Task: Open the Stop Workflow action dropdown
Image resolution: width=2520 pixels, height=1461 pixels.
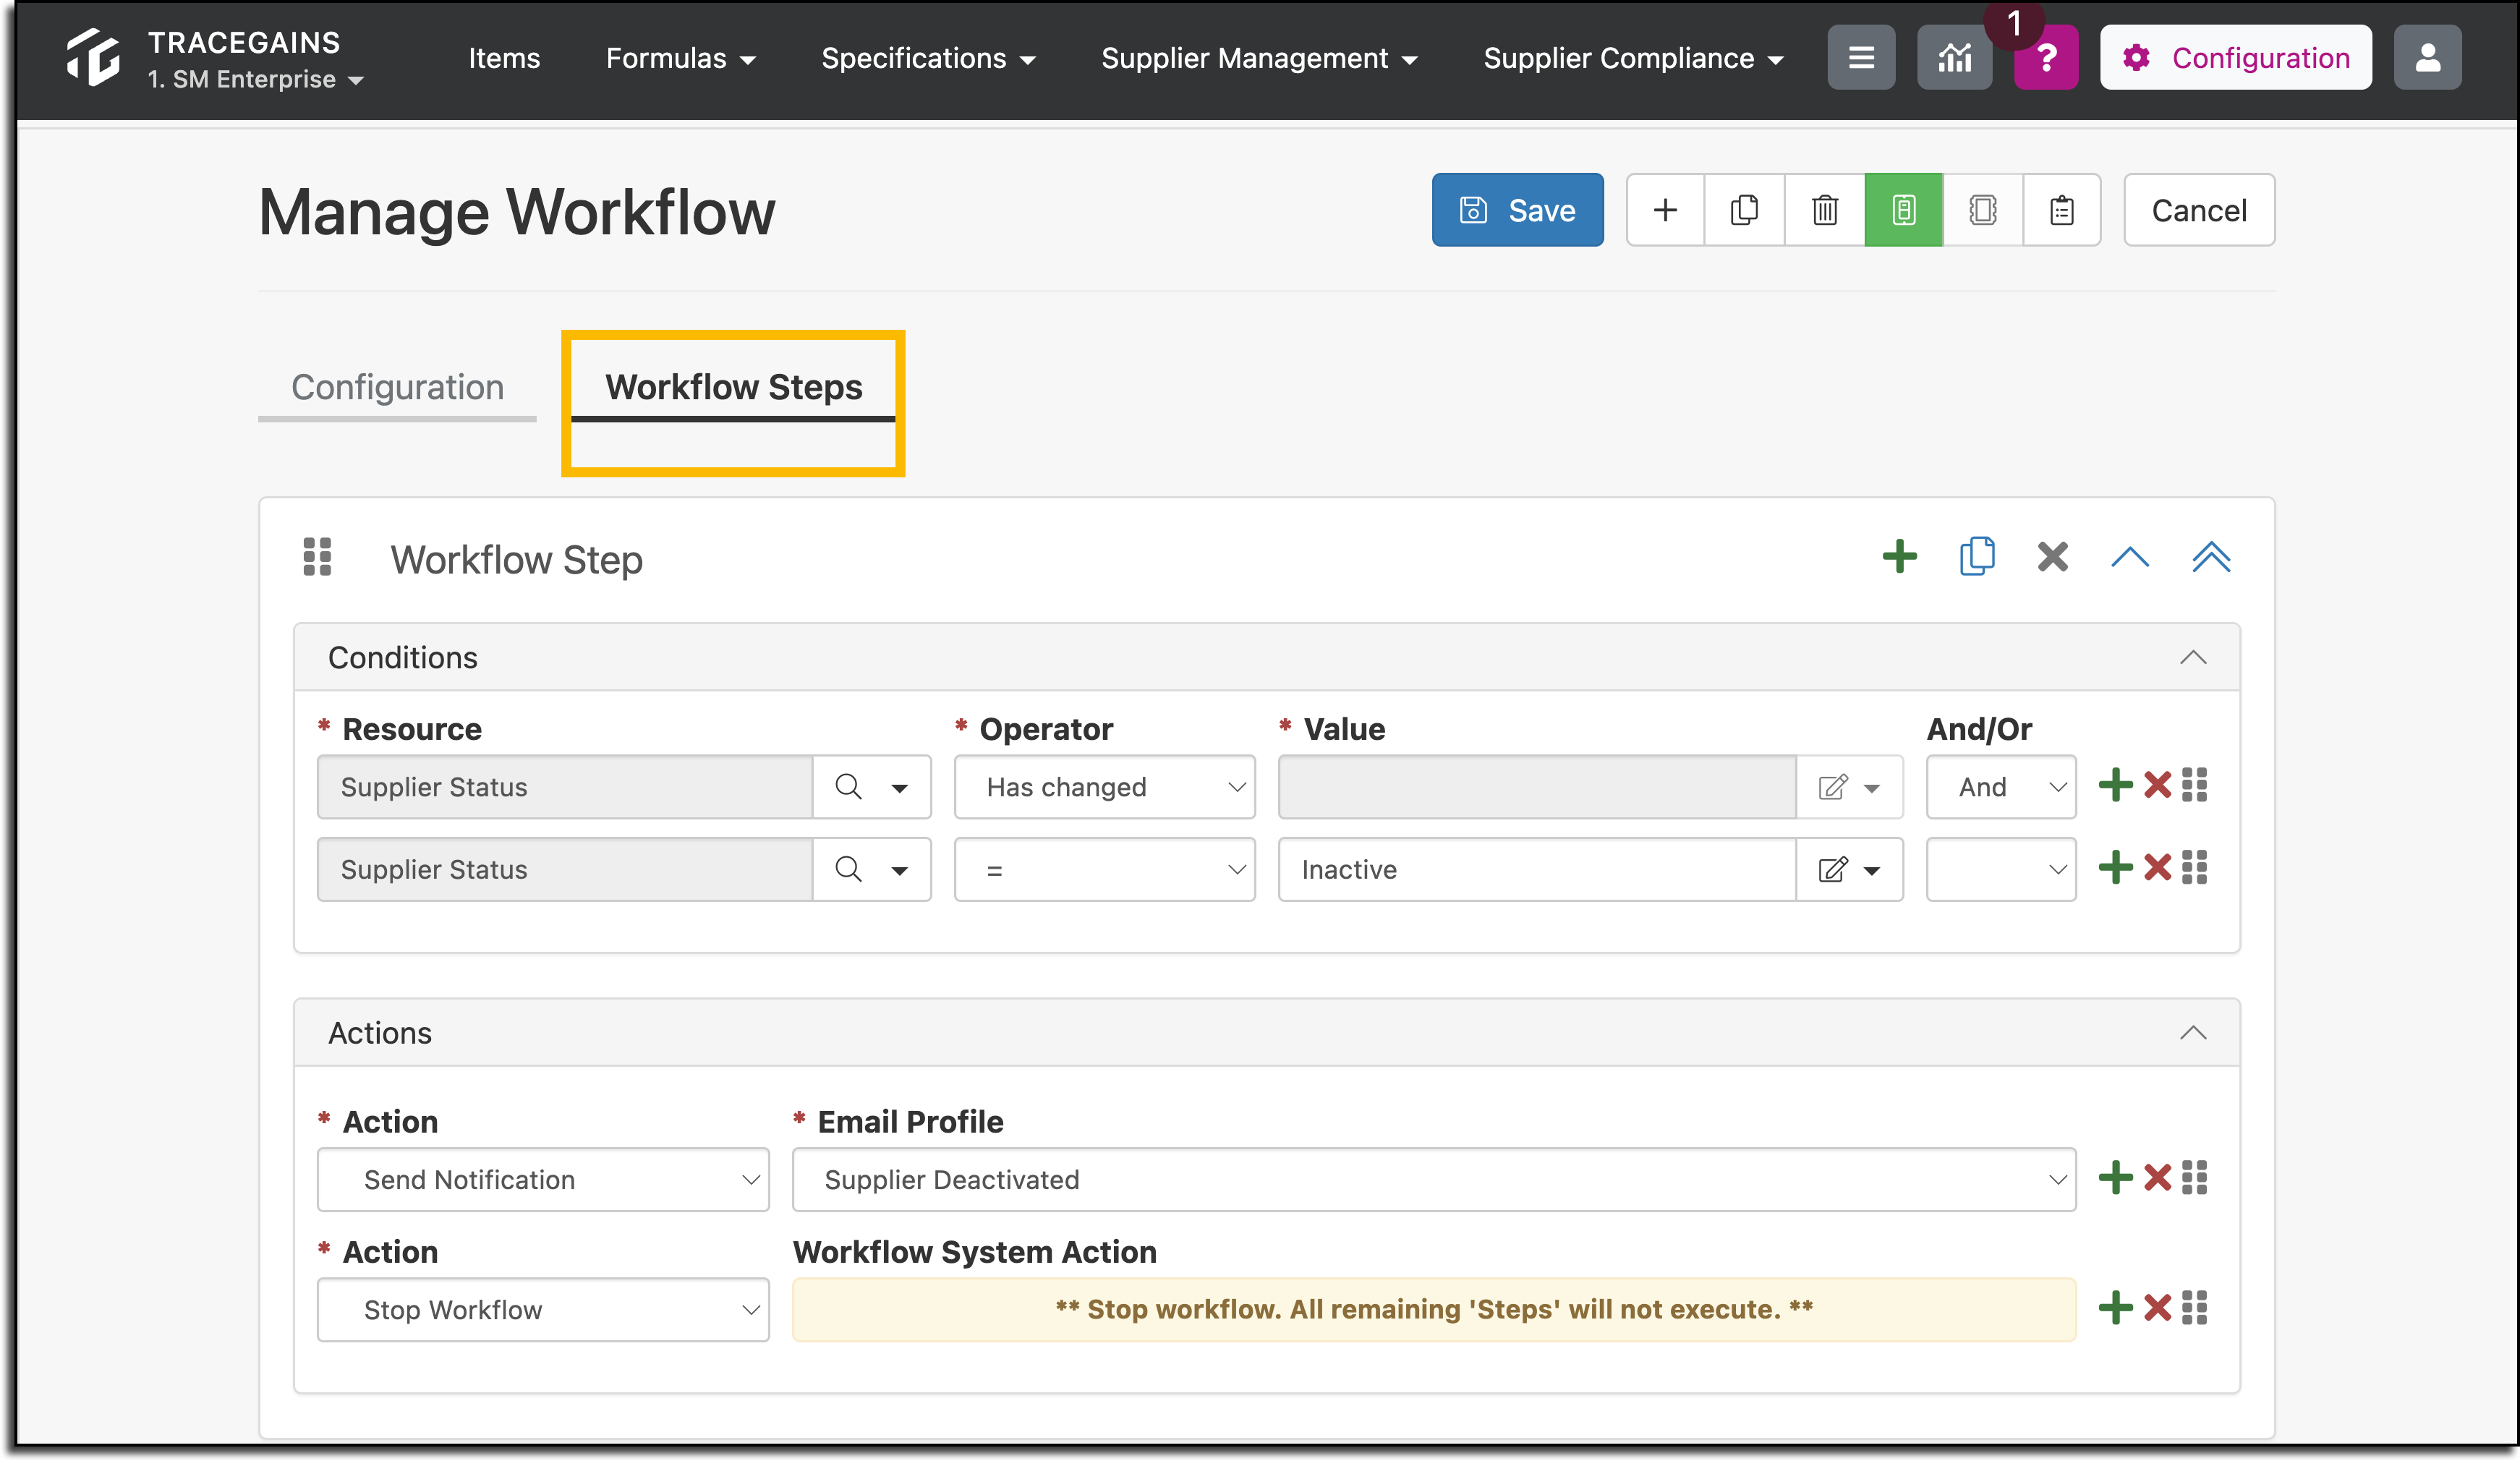Action: tap(543, 1309)
